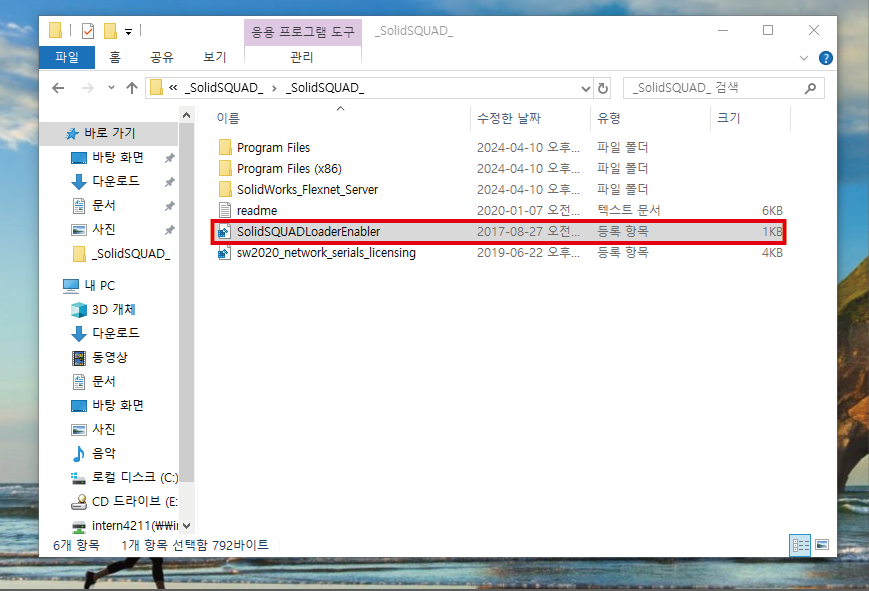
Task: Click the first _SolidSQUAD_ breadcrumb
Action: (224, 88)
